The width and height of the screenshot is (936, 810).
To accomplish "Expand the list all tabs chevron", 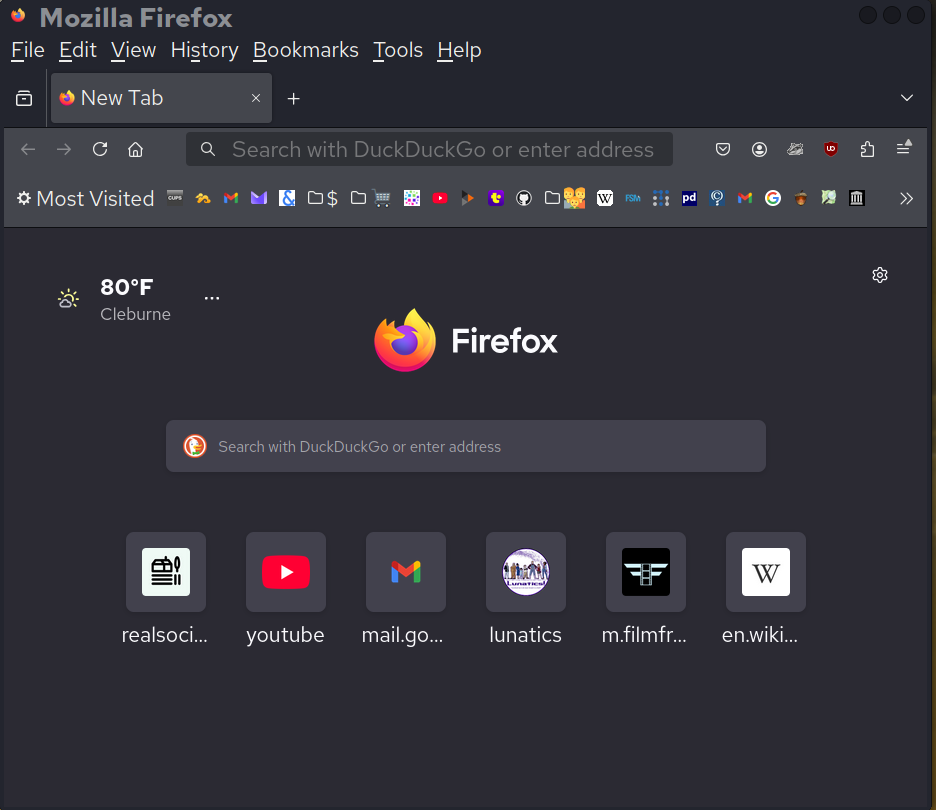I will coord(907,98).
